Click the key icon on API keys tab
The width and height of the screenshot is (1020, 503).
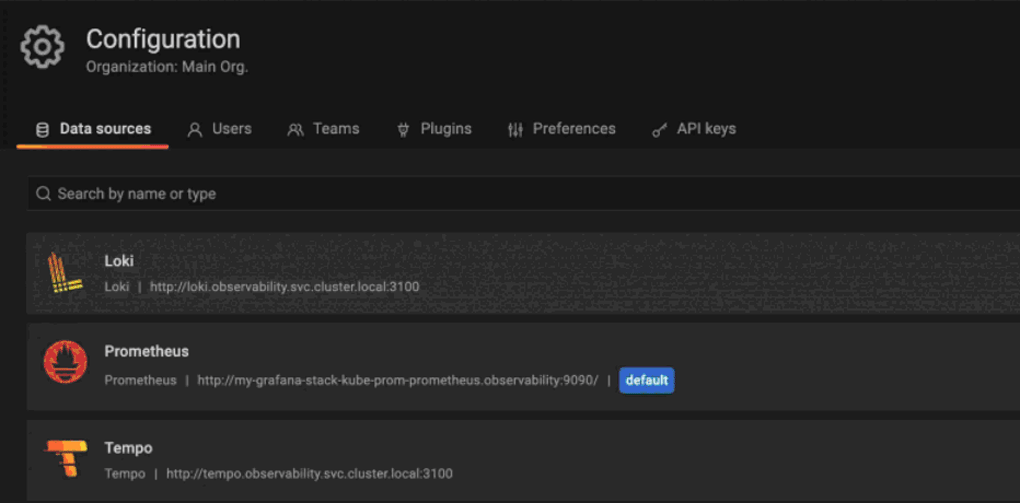click(x=660, y=130)
